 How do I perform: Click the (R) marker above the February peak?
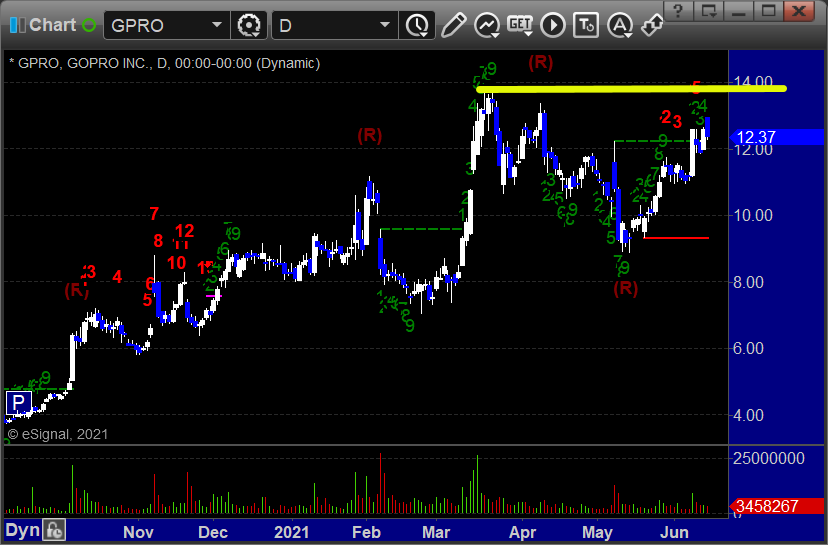[370, 135]
